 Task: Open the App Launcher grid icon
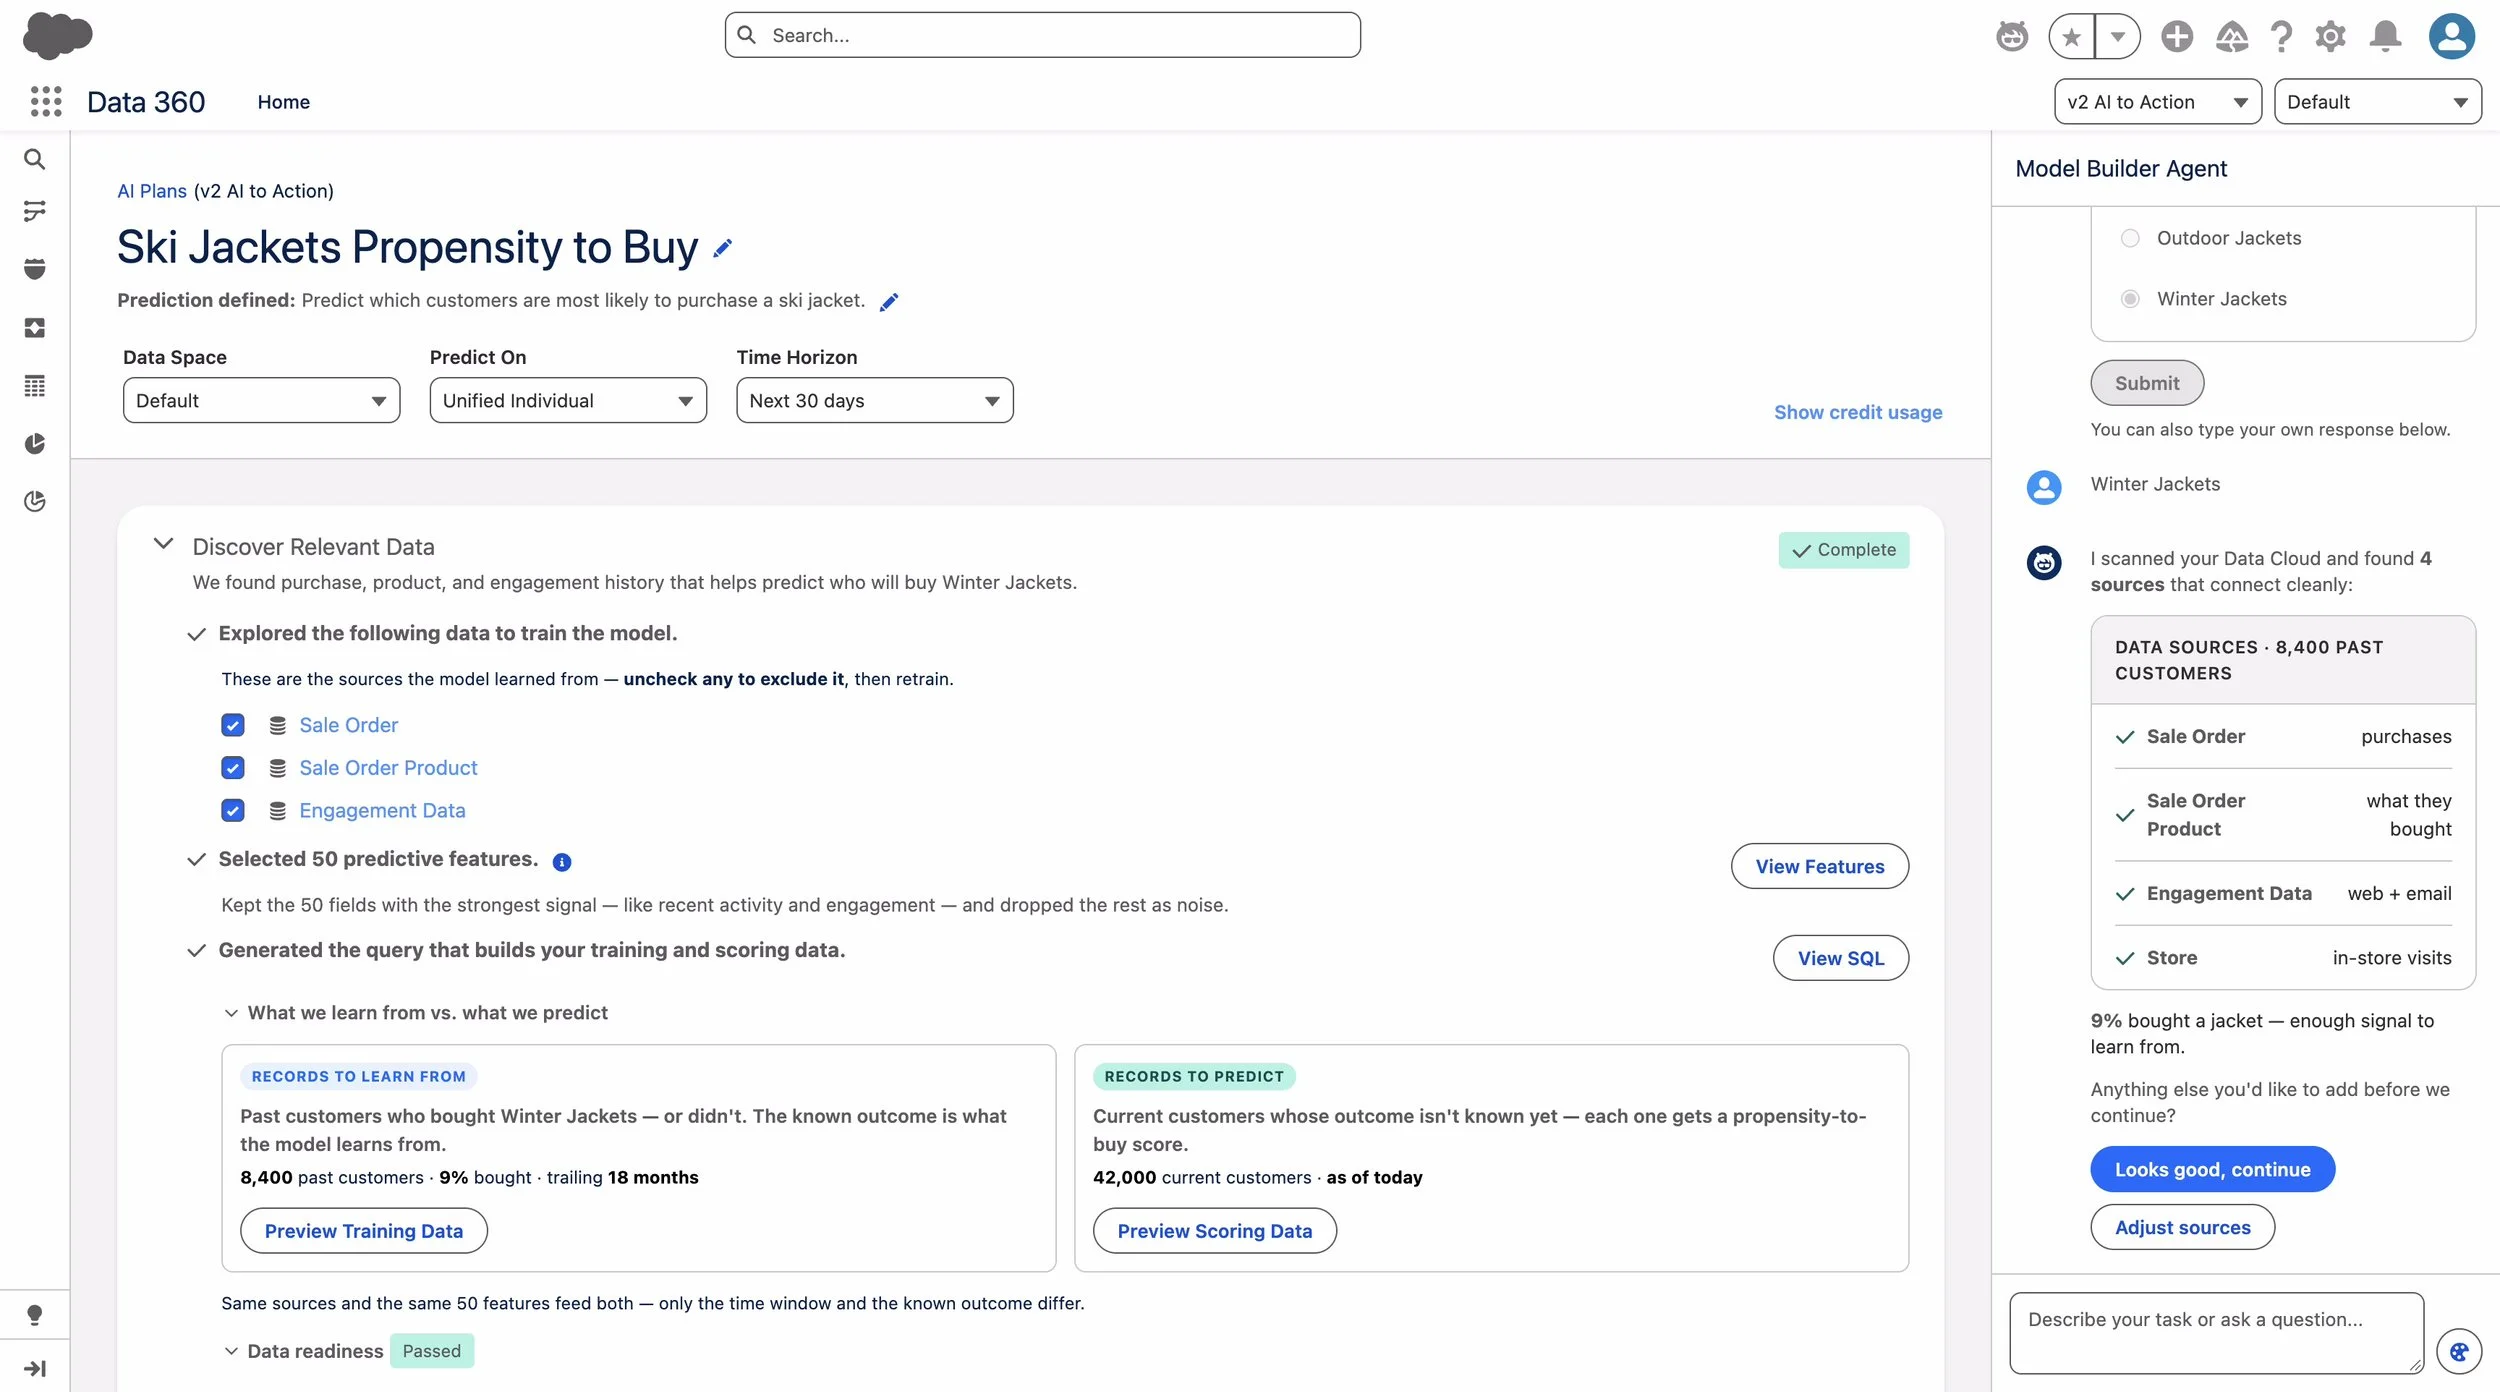[x=46, y=101]
